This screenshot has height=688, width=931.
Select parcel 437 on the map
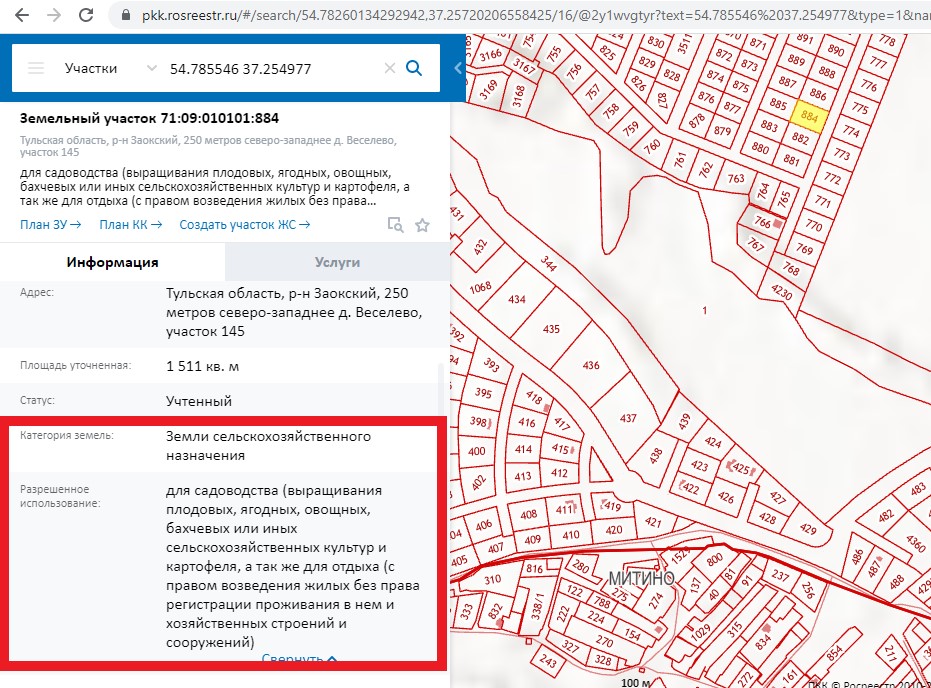pyautogui.click(x=628, y=417)
